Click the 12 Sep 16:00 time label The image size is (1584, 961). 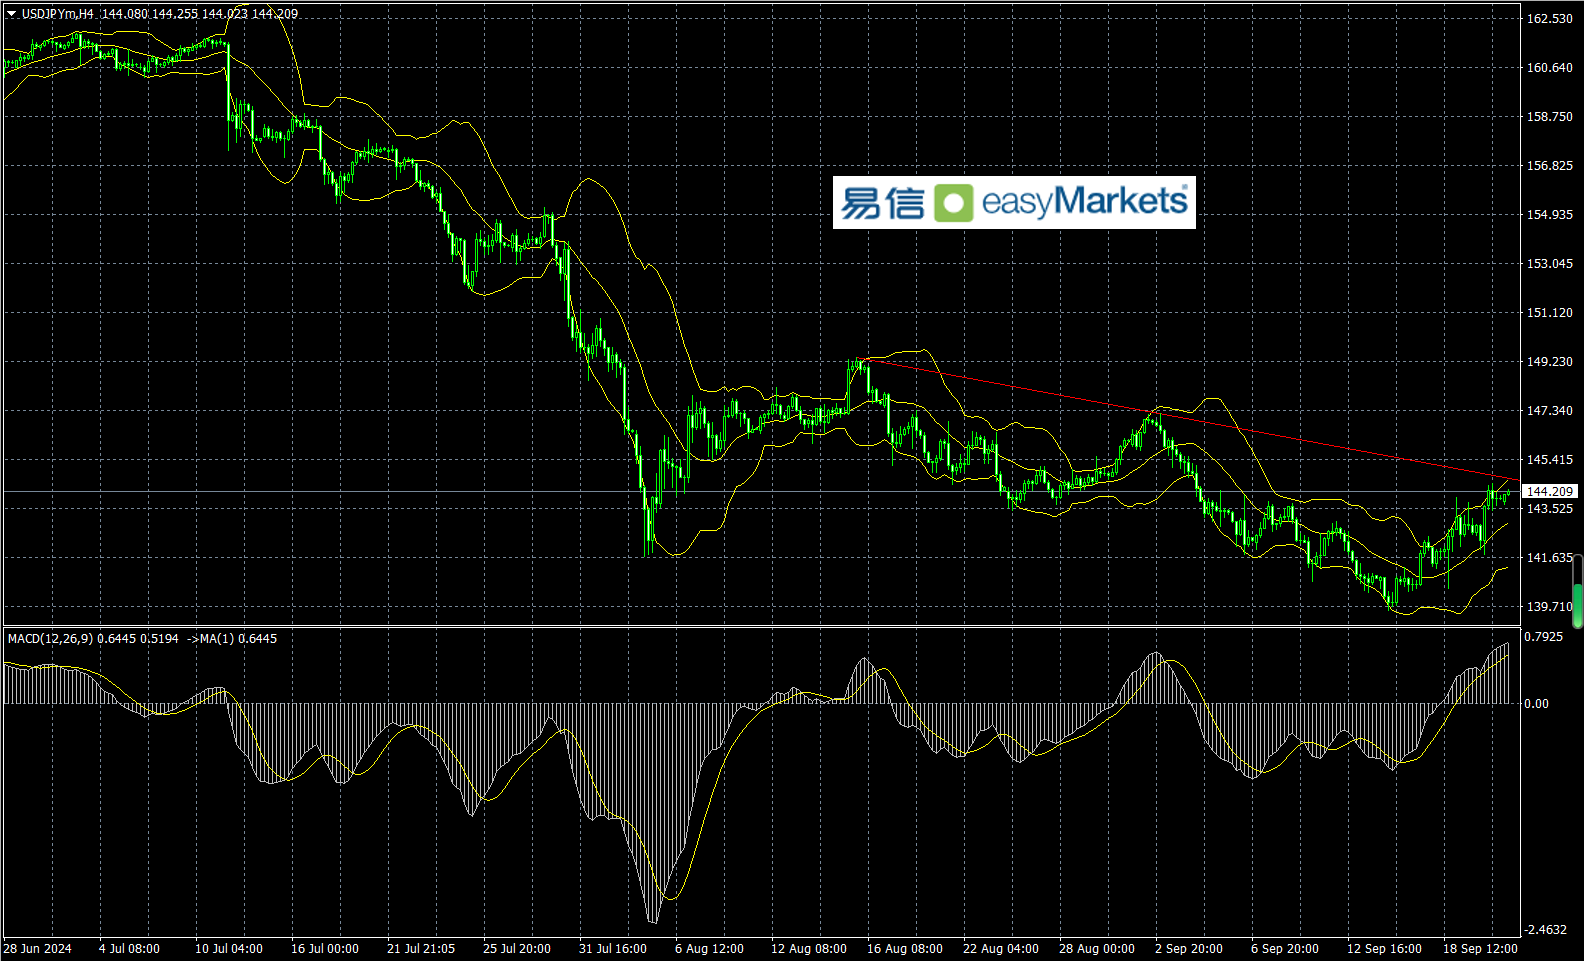pyautogui.click(x=1384, y=948)
